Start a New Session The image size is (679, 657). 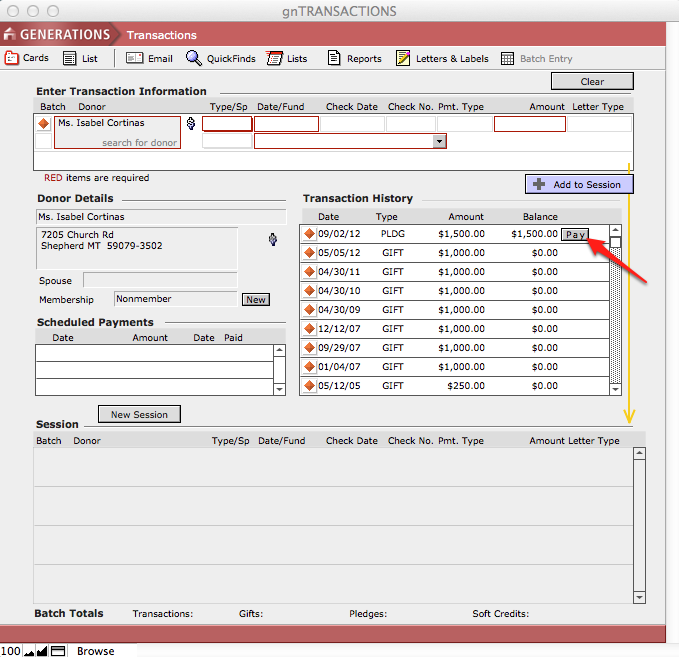[x=139, y=414]
